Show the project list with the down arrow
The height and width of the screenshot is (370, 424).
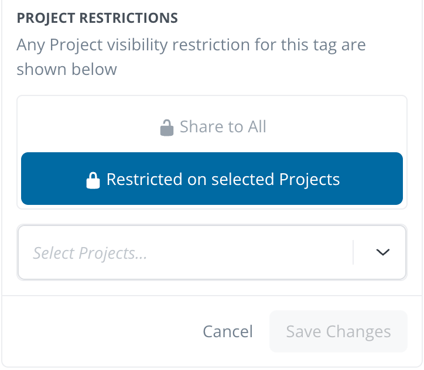coord(383,252)
